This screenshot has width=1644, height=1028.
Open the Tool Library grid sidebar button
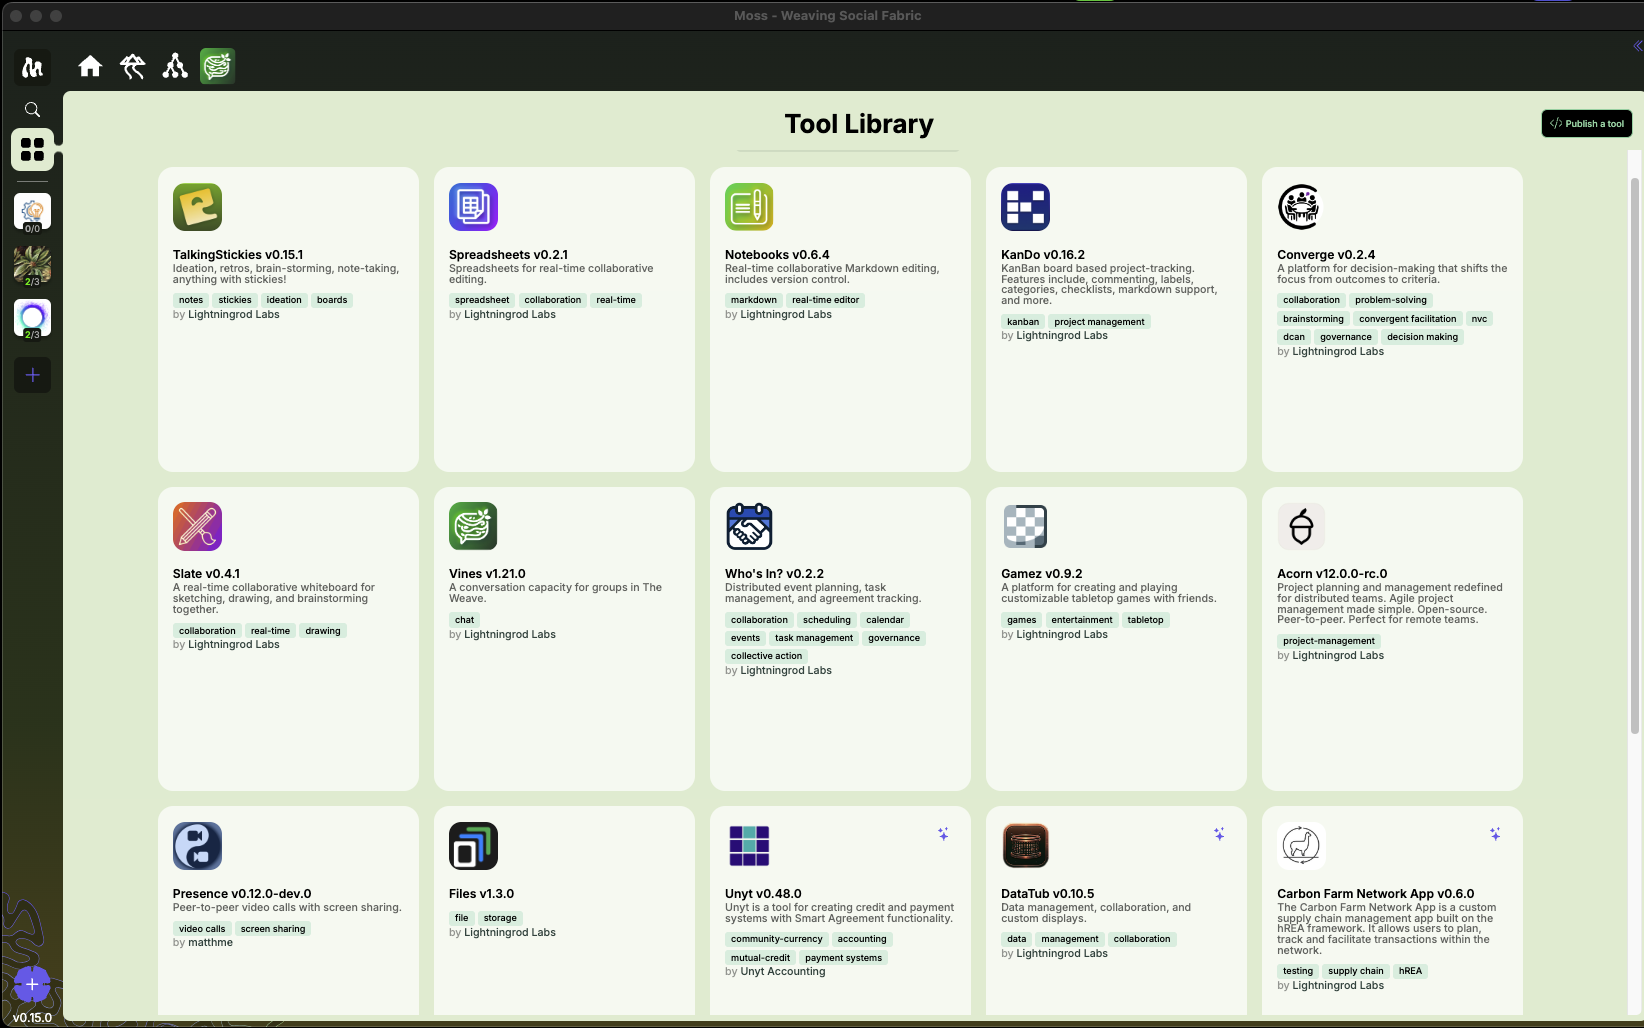32,150
